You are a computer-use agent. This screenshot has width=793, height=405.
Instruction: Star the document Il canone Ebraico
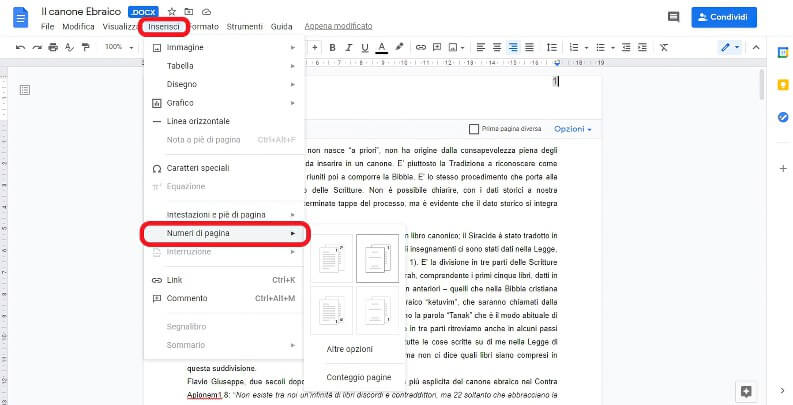point(172,11)
